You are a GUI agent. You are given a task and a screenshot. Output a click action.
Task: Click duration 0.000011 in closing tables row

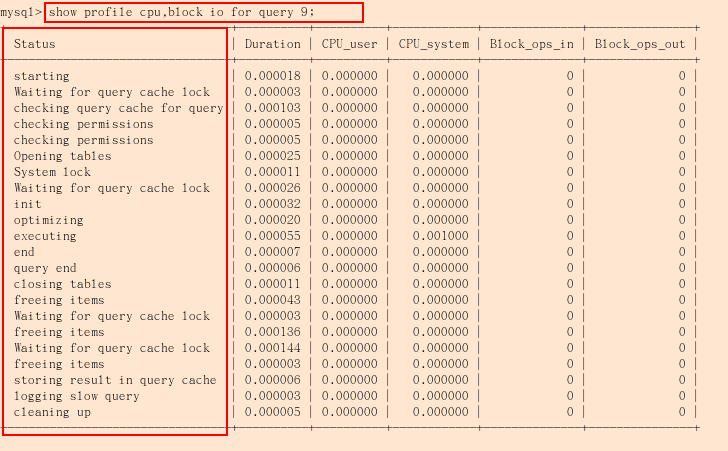coord(273,284)
